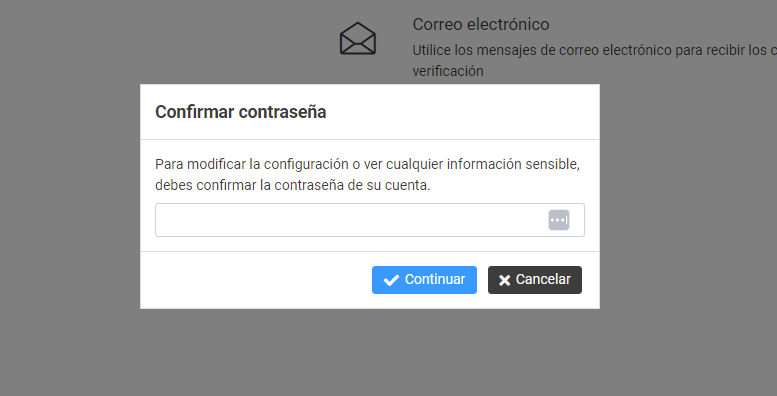The height and width of the screenshot is (396, 777).
Task: Click the open envelope email icon
Action: click(358, 39)
